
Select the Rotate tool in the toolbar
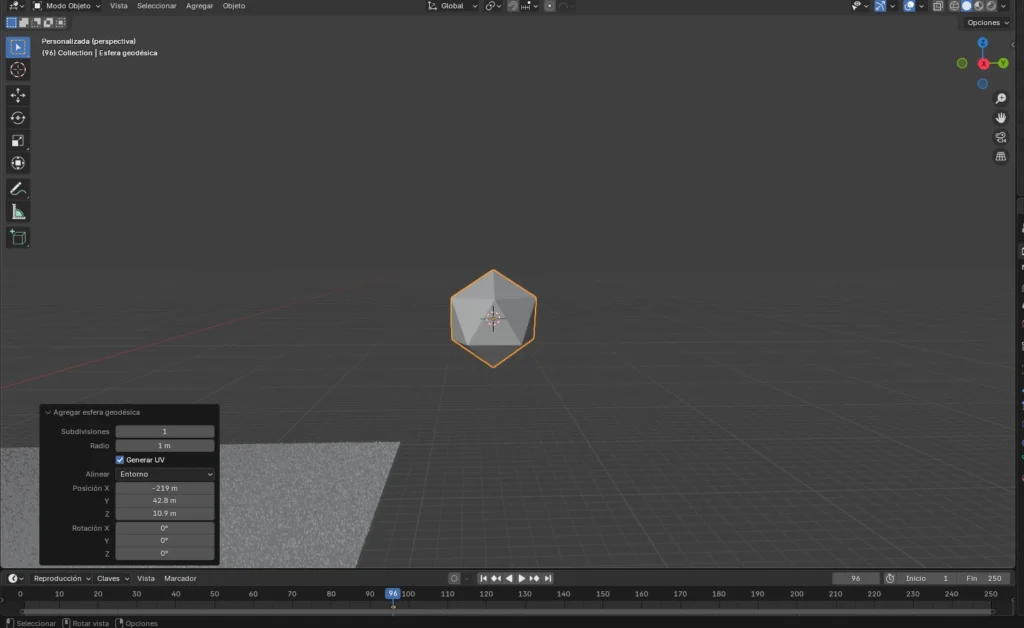18,118
